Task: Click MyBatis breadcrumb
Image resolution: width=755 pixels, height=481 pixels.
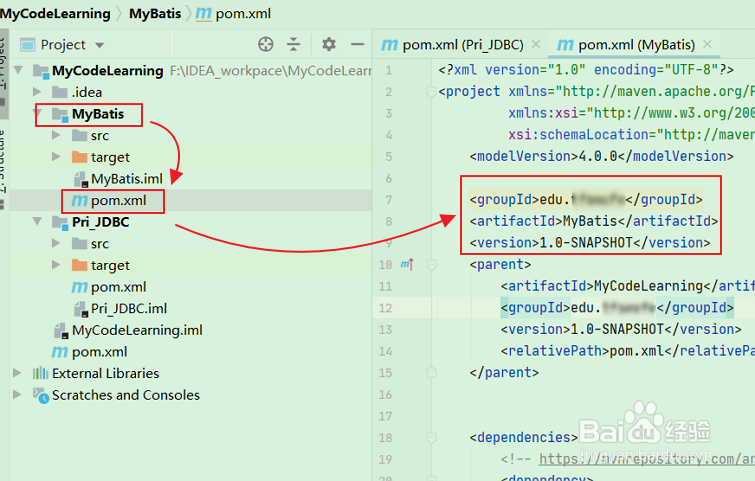Action: [x=155, y=13]
